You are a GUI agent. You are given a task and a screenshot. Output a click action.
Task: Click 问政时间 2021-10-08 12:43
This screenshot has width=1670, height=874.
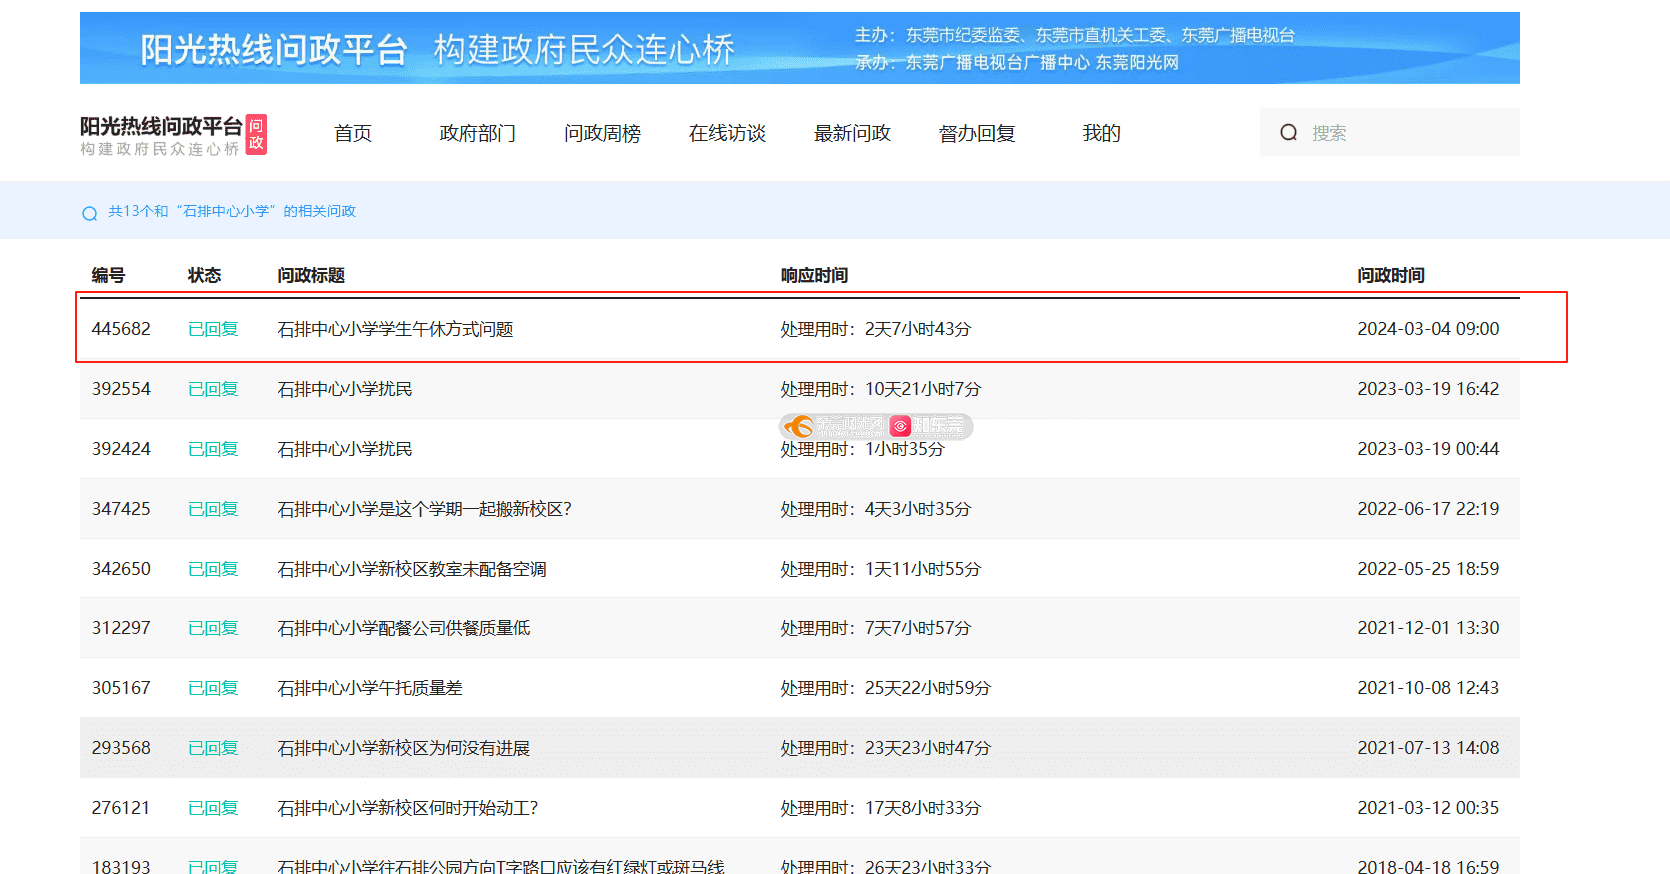pyautogui.click(x=1428, y=688)
